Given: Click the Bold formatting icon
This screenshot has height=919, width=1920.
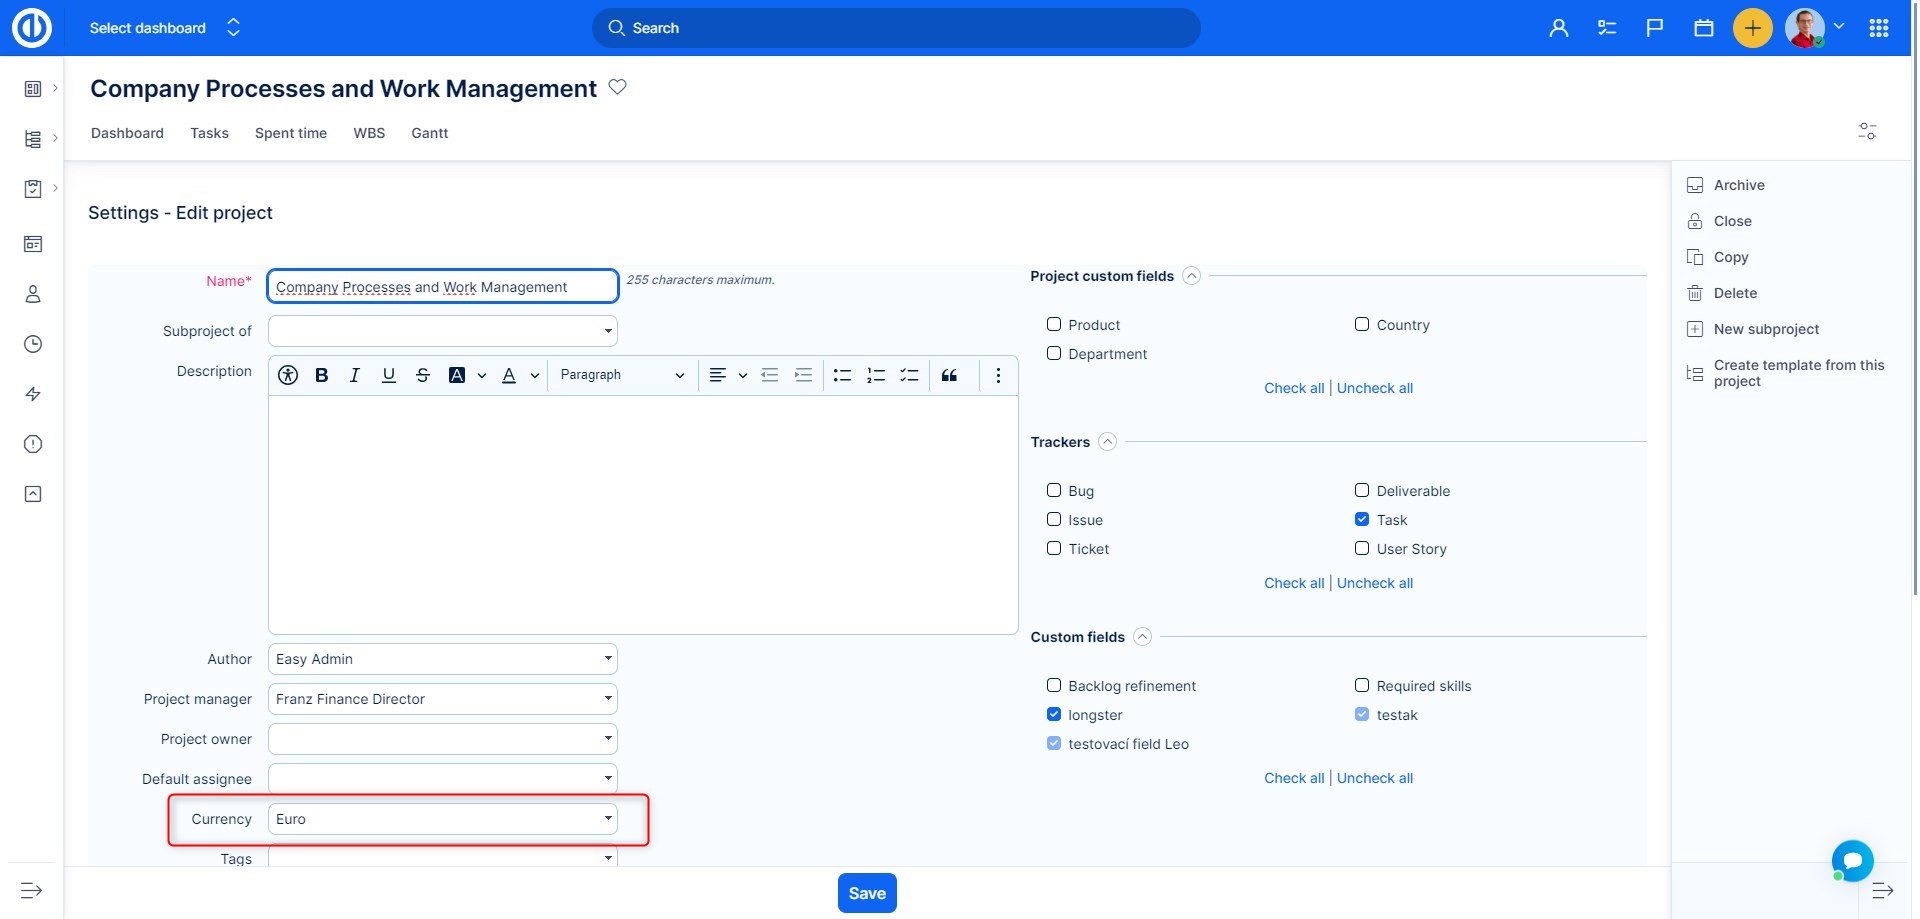Looking at the screenshot, I should pos(321,375).
